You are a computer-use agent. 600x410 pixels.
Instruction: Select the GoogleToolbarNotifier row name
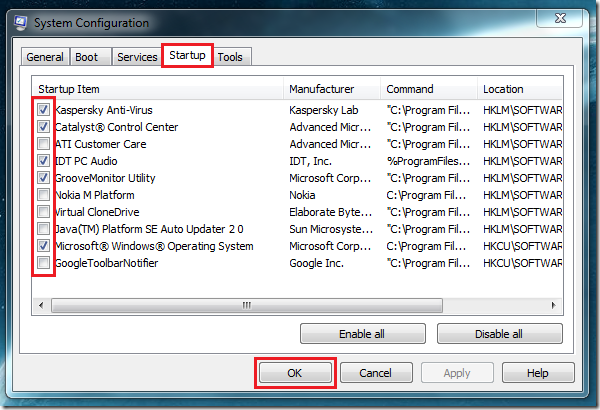[106, 263]
